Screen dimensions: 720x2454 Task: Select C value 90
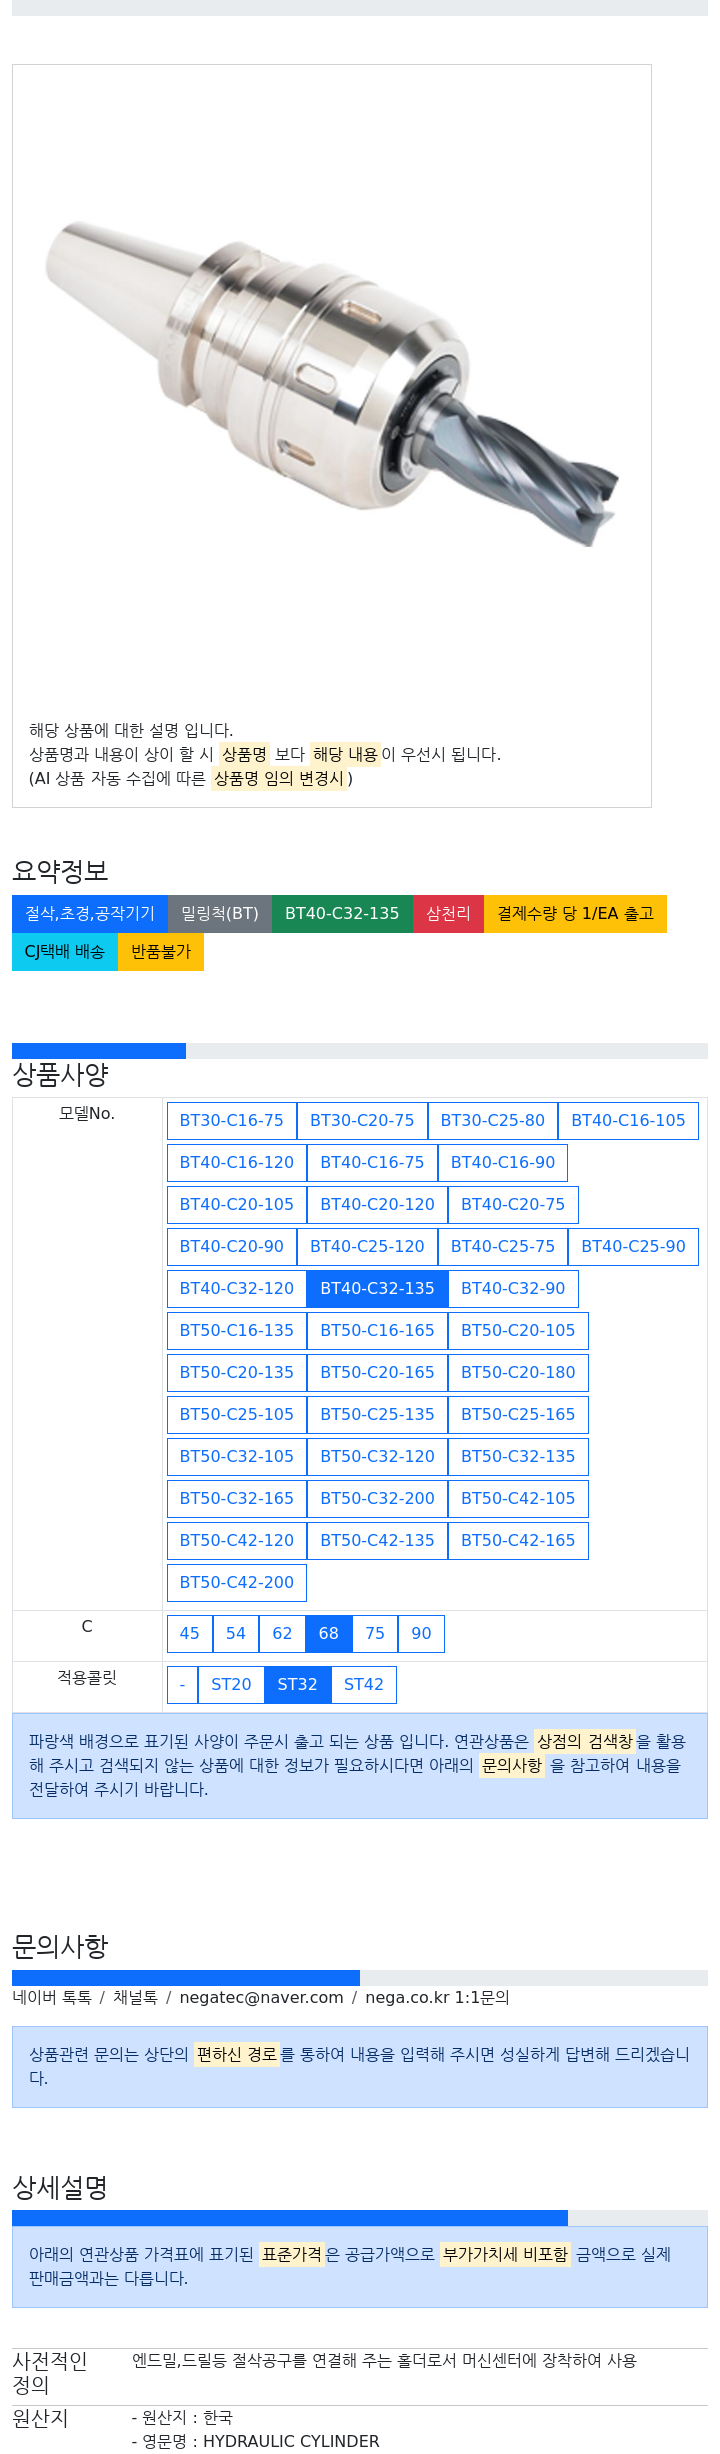coord(421,1633)
